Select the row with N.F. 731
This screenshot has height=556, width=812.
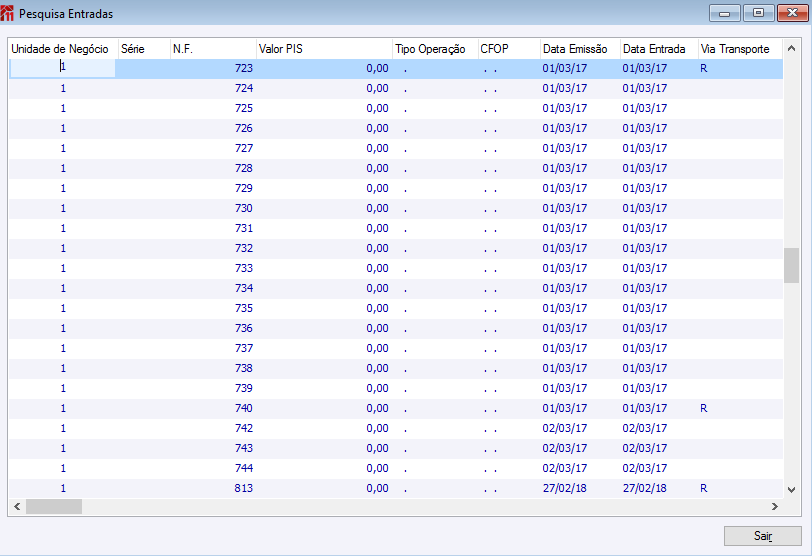click(396, 229)
